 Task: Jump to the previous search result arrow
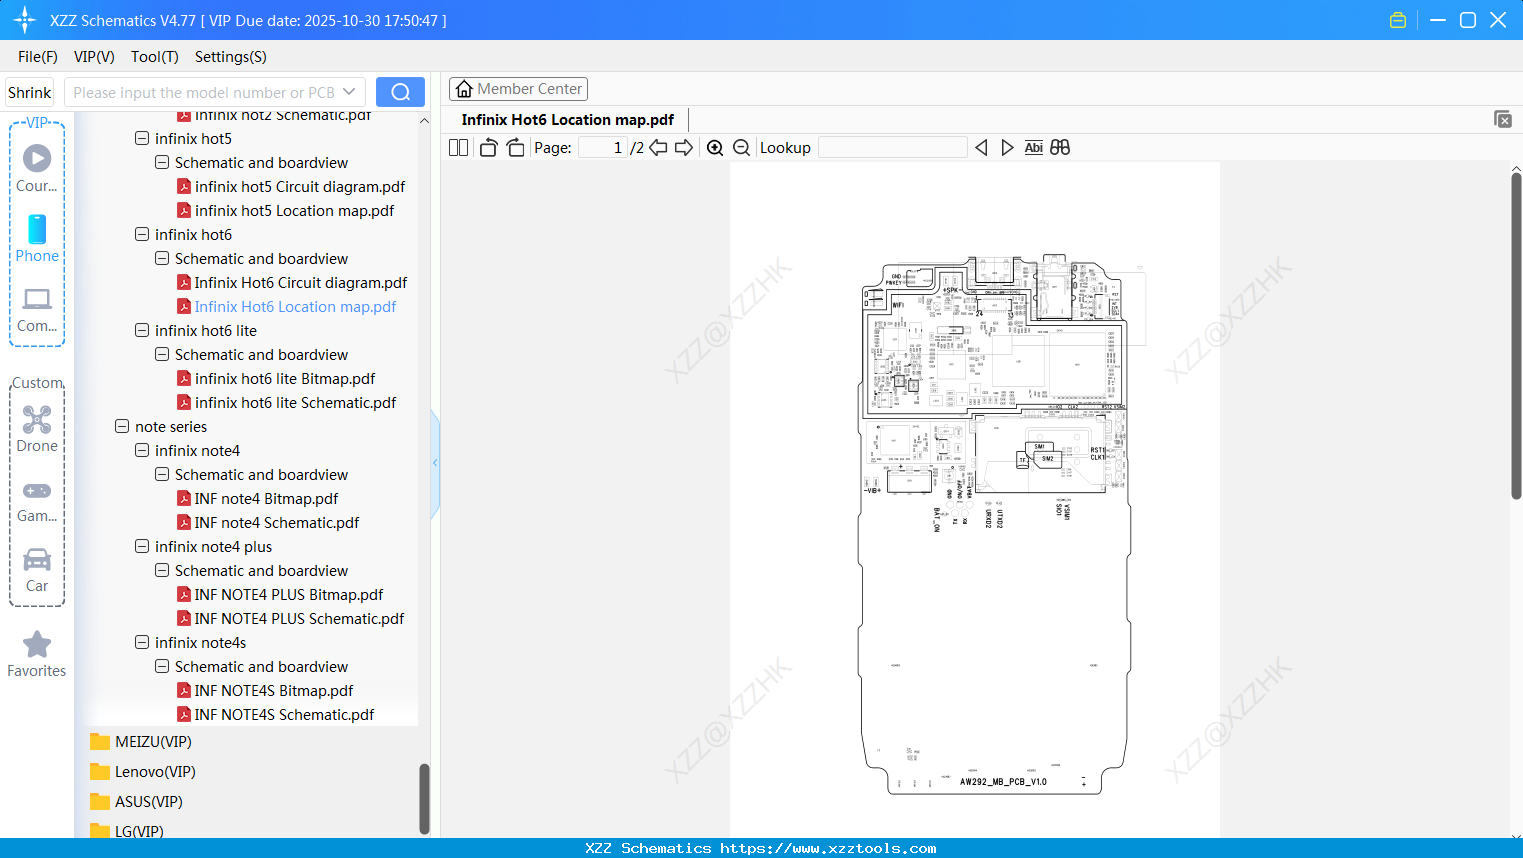pyautogui.click(x=981, y=147)
